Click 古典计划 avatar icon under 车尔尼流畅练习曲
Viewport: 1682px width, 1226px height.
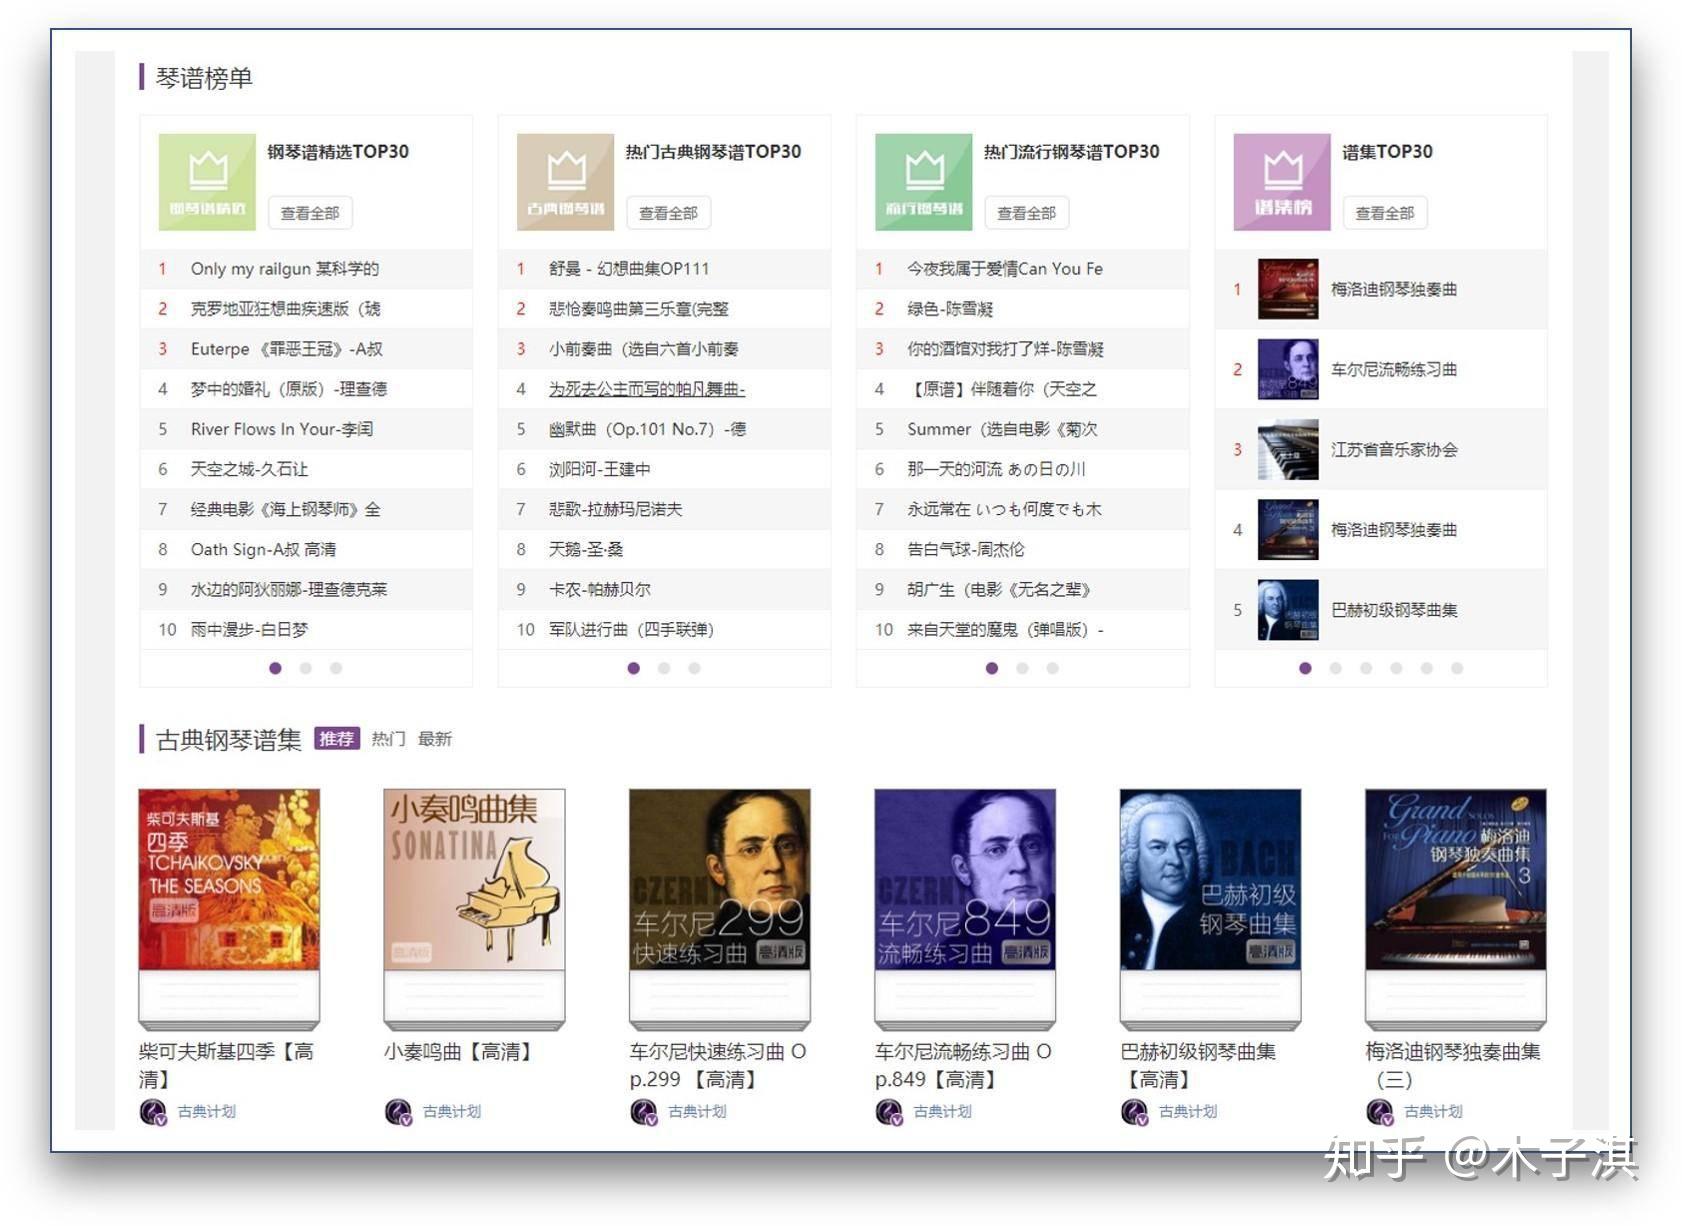click(889, 1111)
